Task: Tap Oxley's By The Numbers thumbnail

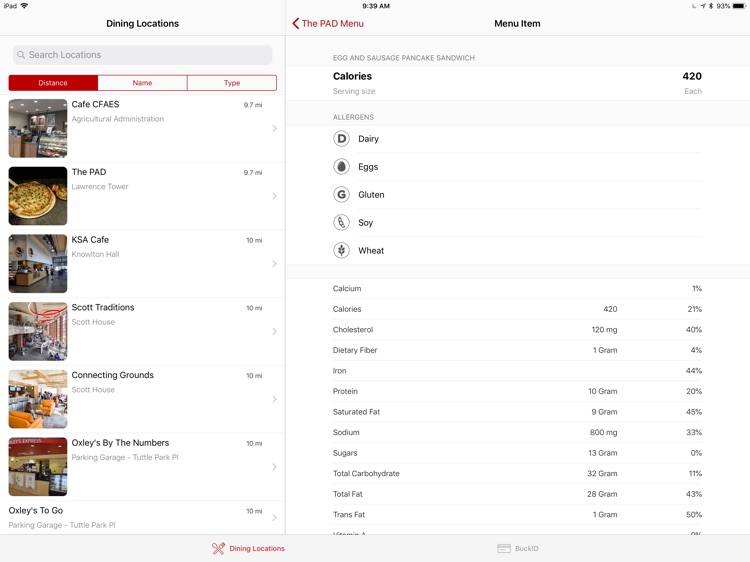Action: tap(38, 467)
